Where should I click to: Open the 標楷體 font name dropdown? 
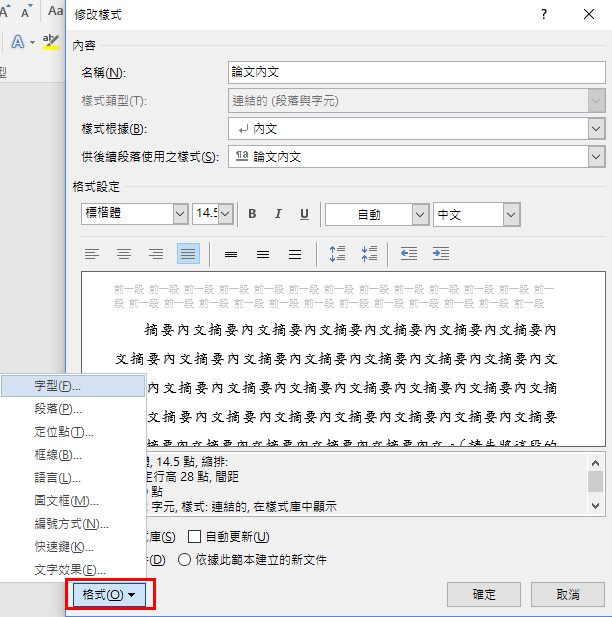pos(180,214)
